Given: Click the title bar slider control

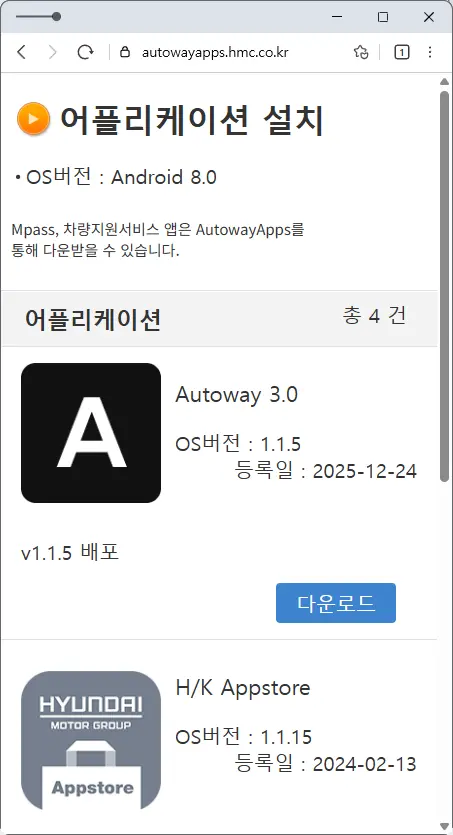Looking at the screenshot, I should [x=38, y=17].
